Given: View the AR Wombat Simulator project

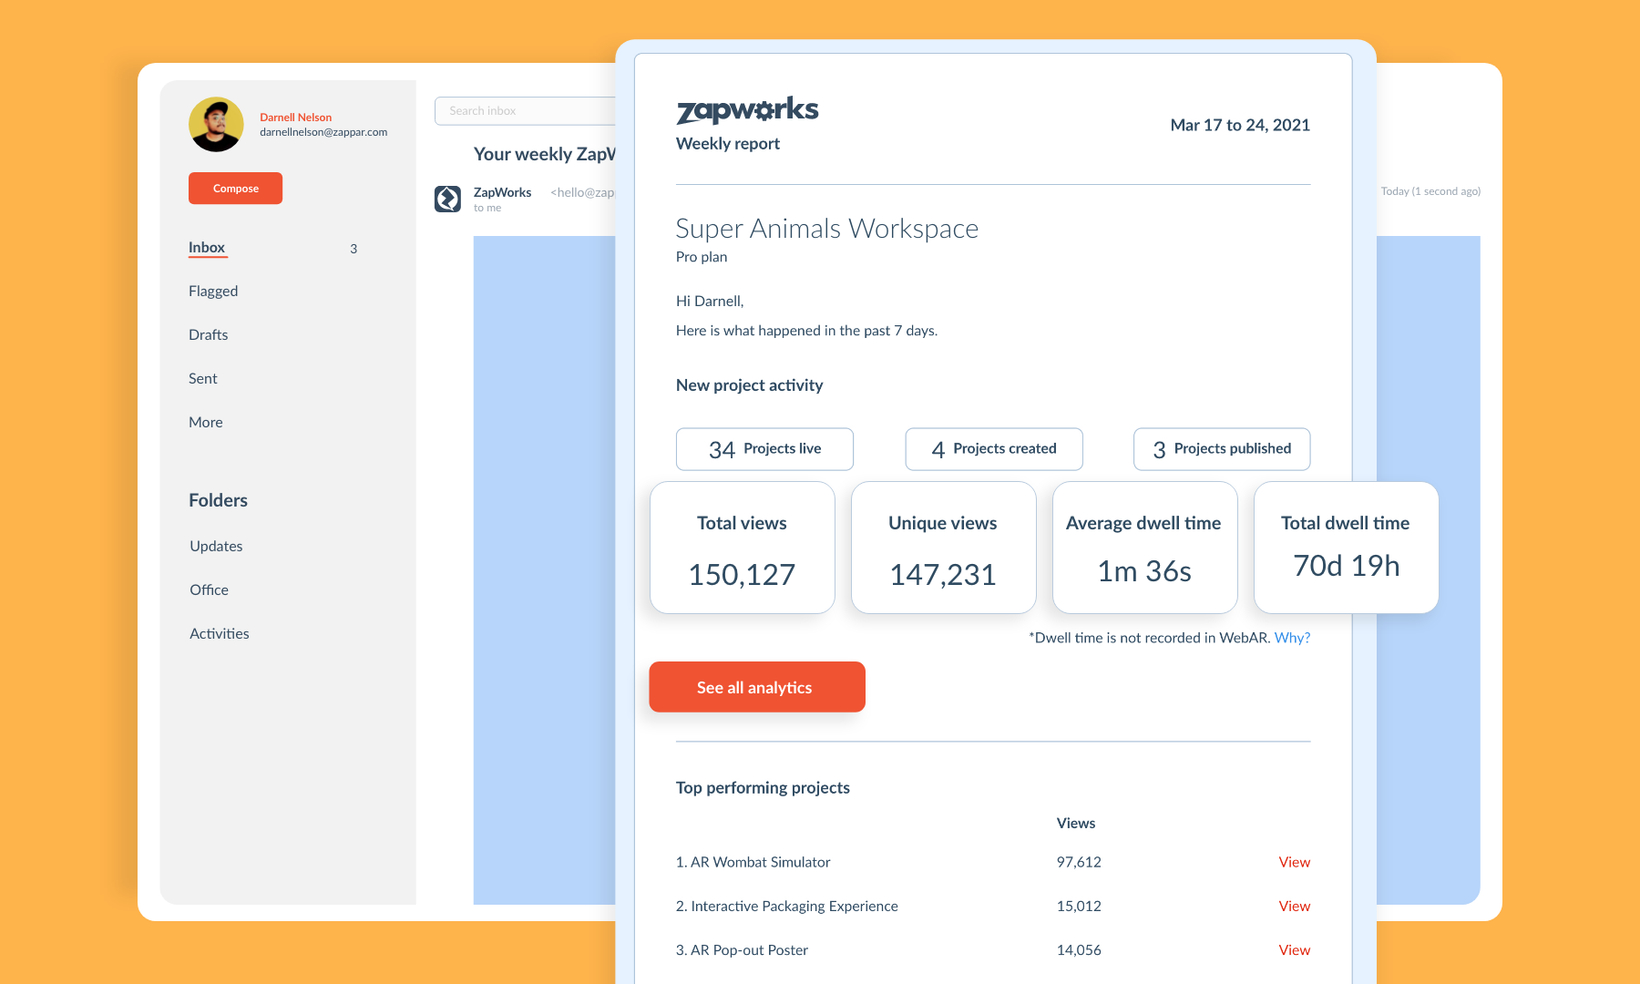Looking at the screenshot, I should click(x=1294, y=862).
